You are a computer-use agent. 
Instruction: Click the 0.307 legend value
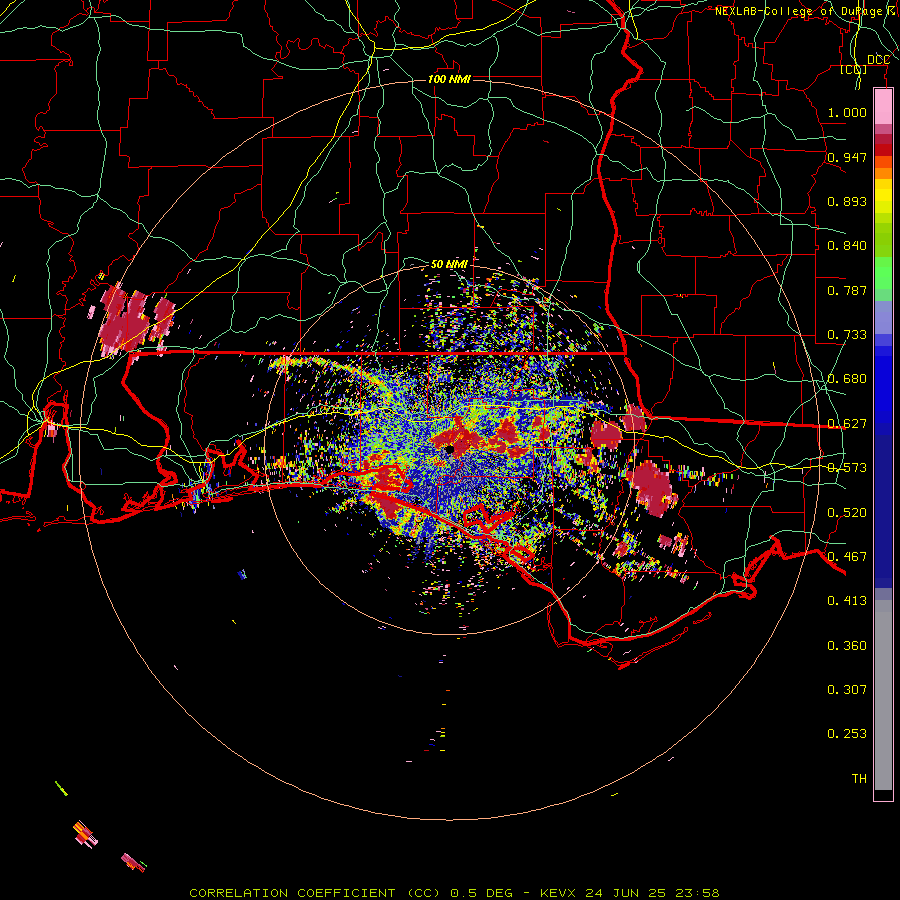click(x=847, y=690)
